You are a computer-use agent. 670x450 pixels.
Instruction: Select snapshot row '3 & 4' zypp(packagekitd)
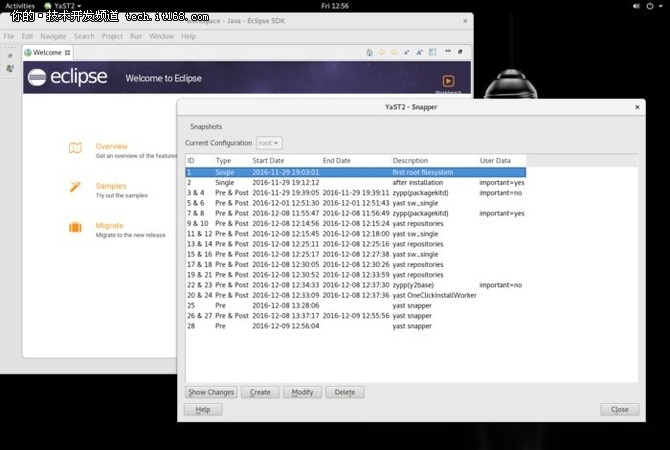pyautogui.click(x=356, y=193)
